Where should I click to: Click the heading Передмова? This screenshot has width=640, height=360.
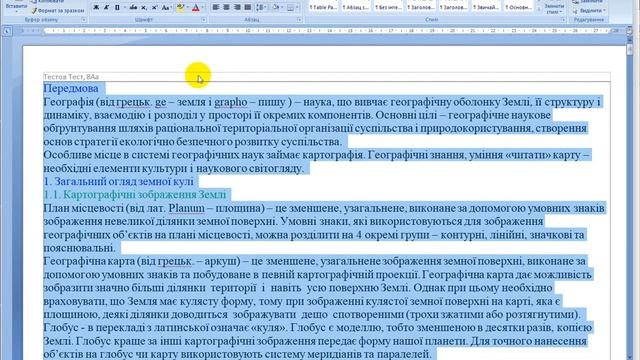(71, 88)
